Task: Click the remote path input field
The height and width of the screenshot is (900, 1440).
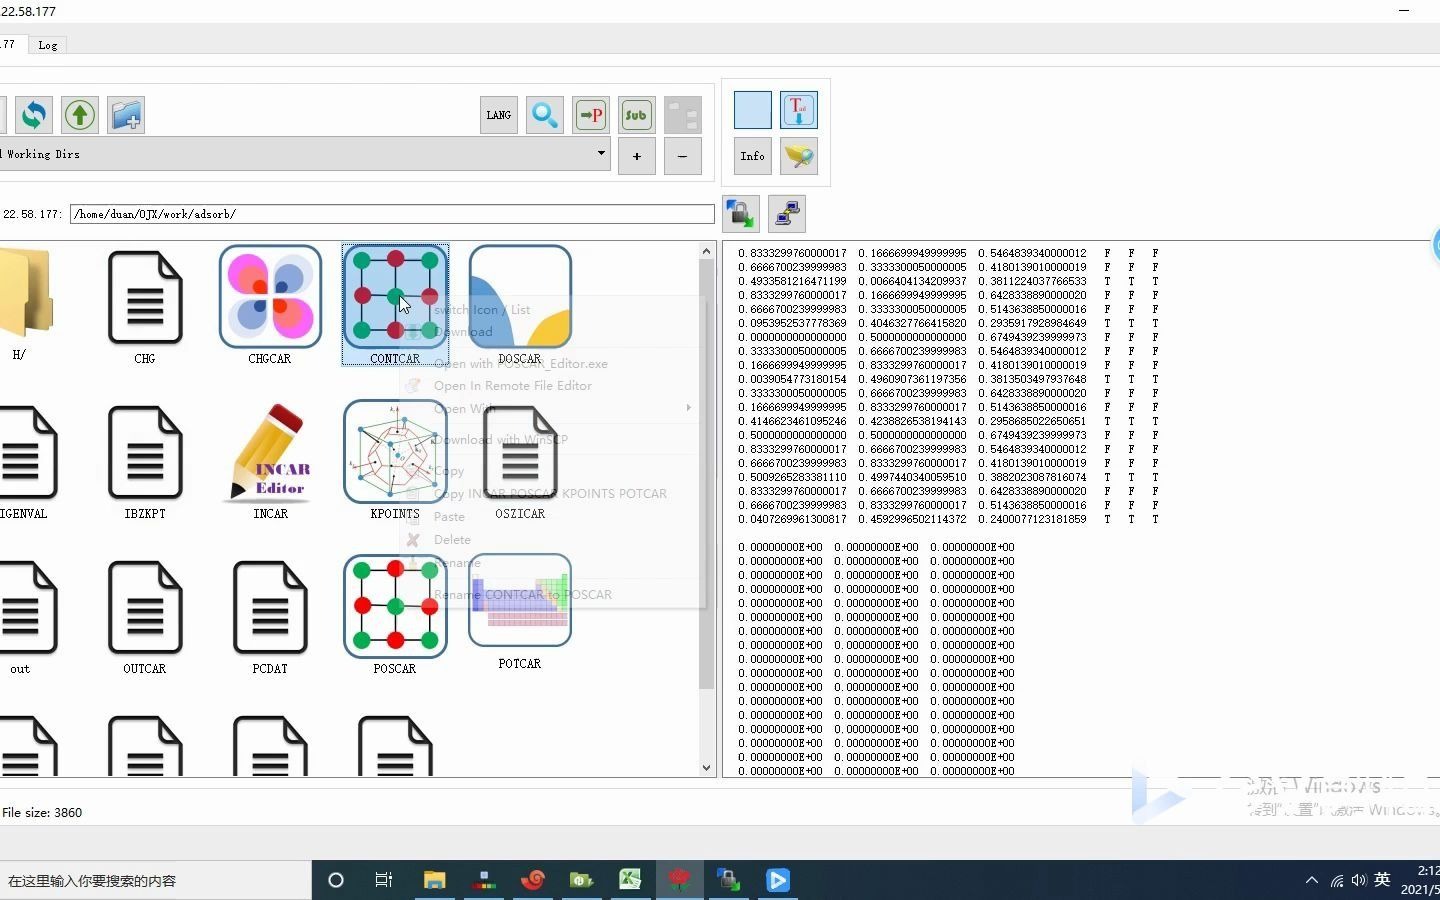Action: (x=392, y=214)
